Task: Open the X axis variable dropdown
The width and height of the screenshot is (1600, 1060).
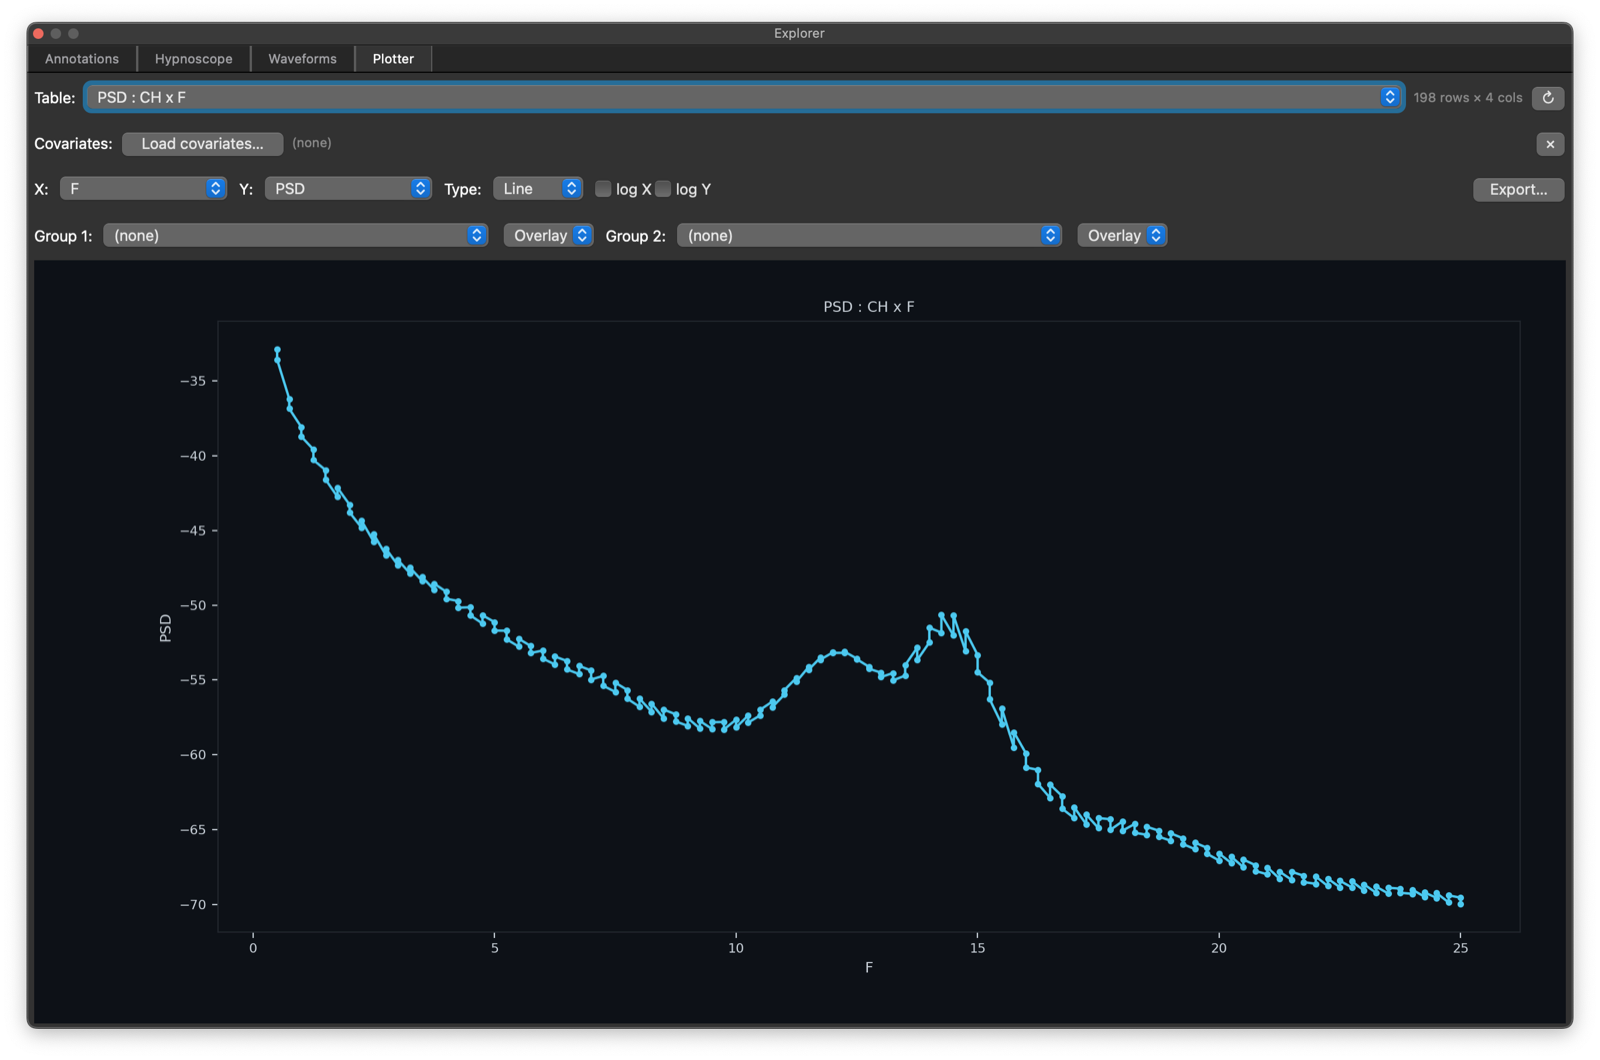Action: pos(143,189)
